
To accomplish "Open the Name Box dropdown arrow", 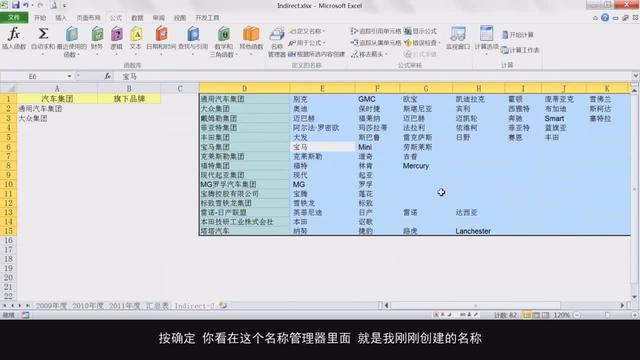I will (x=69, y=76).
